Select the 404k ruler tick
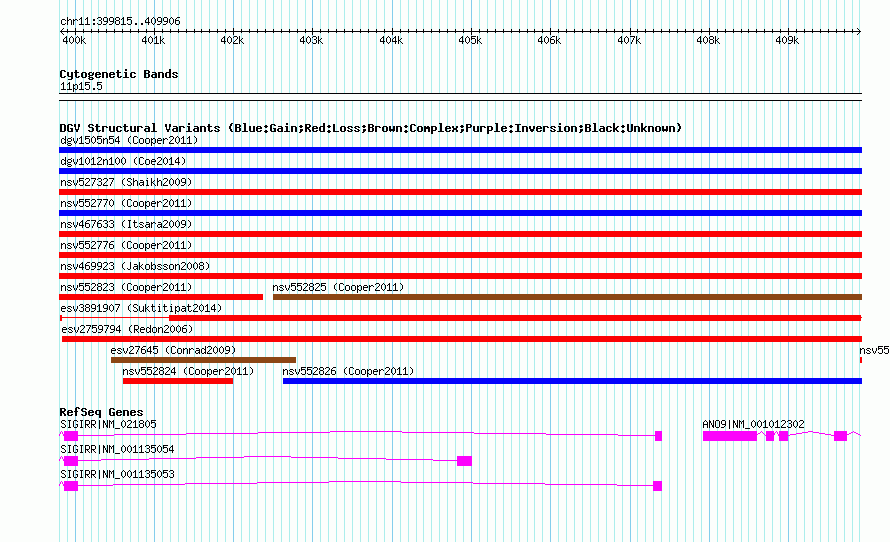This screenshot has width=890, height=542. [391, 40]
